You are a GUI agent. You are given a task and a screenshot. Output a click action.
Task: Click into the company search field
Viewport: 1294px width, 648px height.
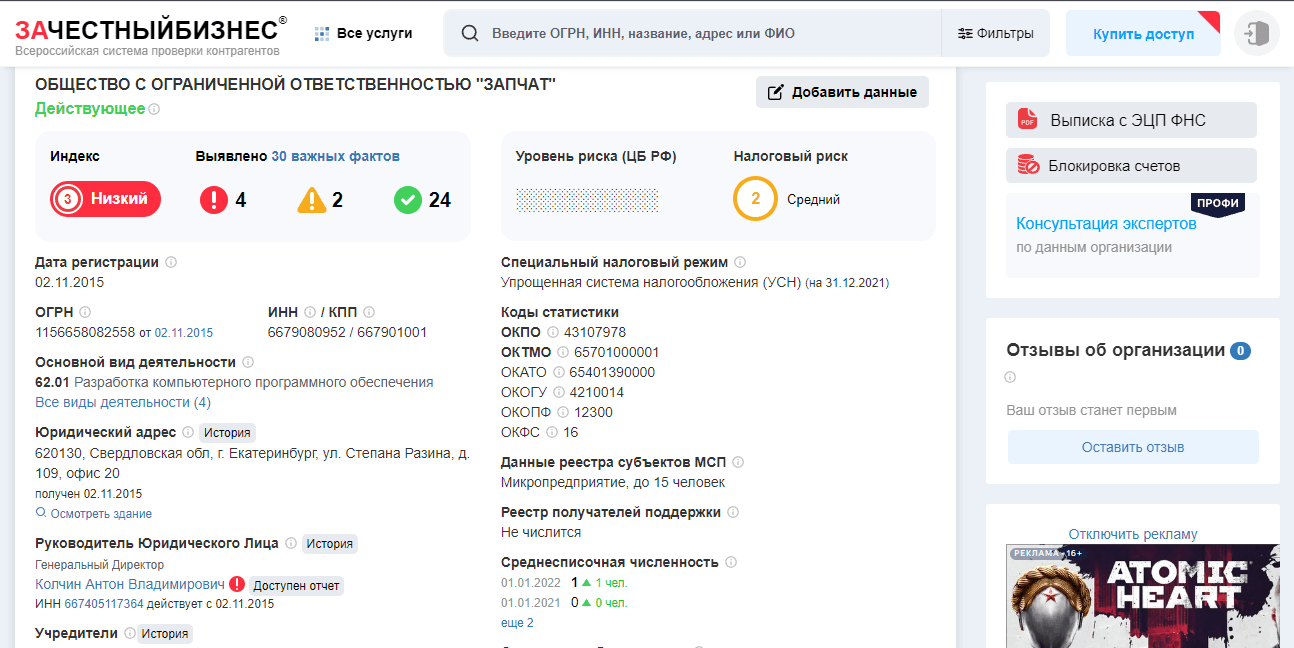click(x=710, y=33)
